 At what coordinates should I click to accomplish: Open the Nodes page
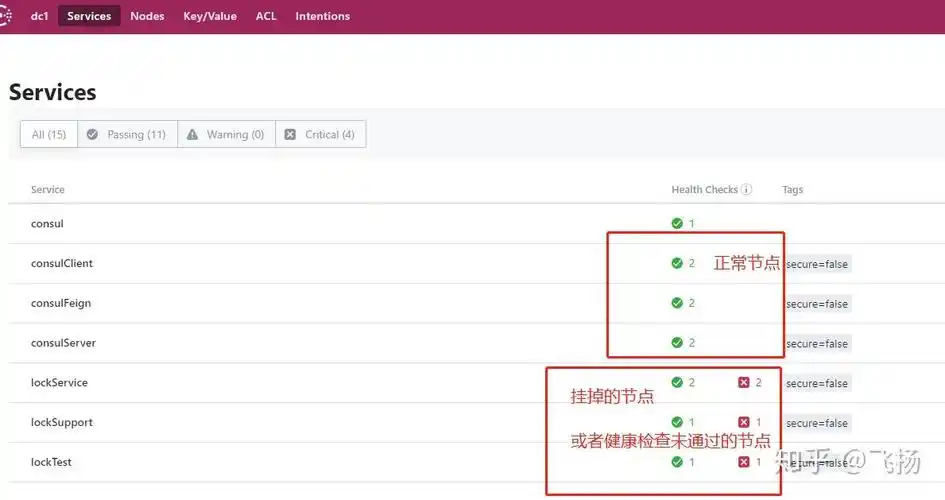147,16
